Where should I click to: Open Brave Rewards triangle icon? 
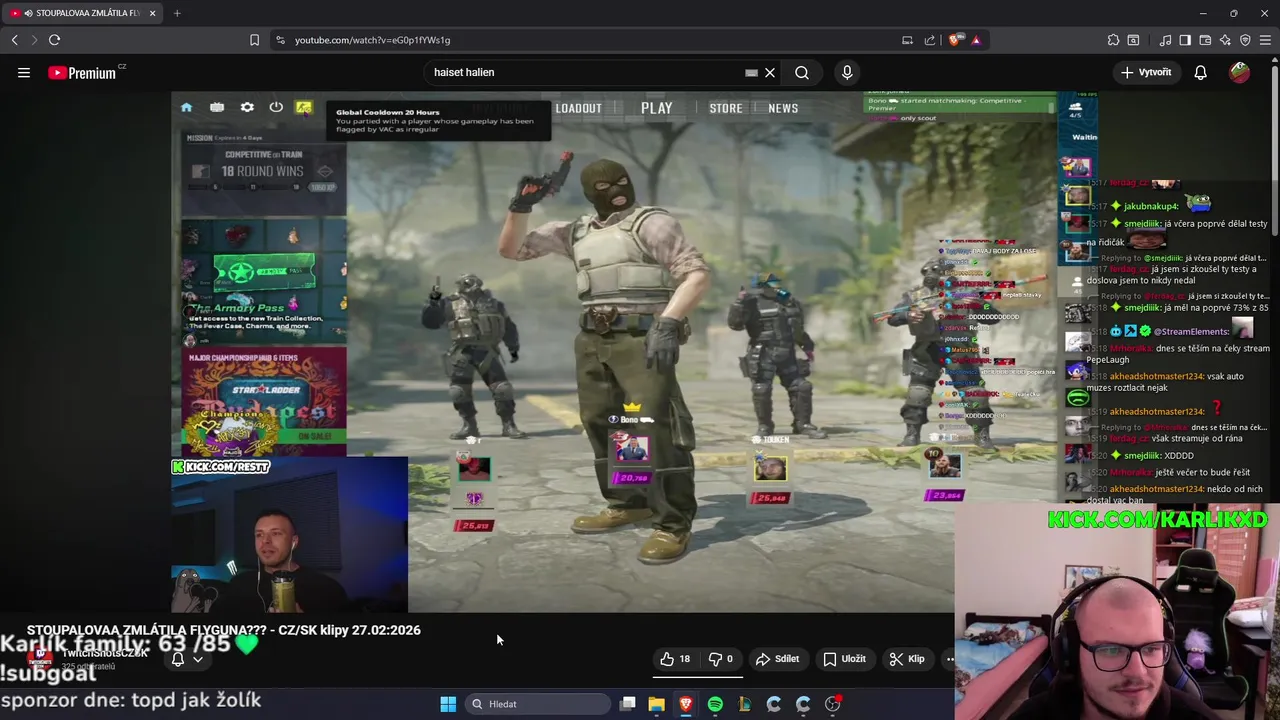coord(976,40)
